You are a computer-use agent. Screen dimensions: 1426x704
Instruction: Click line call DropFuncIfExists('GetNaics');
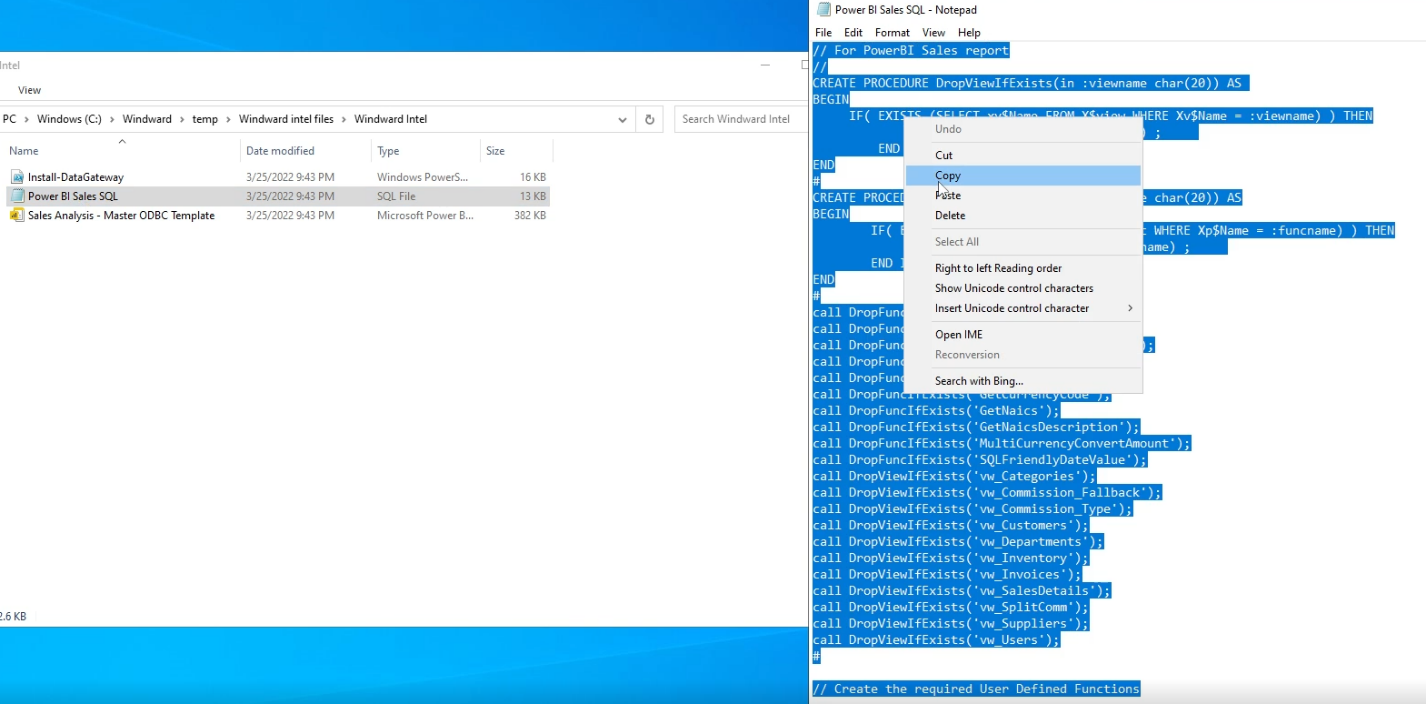[936, 410]
